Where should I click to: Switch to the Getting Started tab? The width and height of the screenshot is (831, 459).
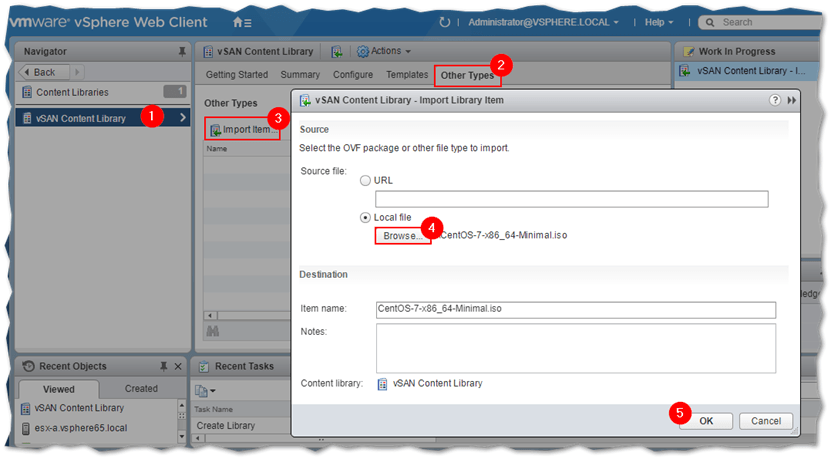[236, 75]
